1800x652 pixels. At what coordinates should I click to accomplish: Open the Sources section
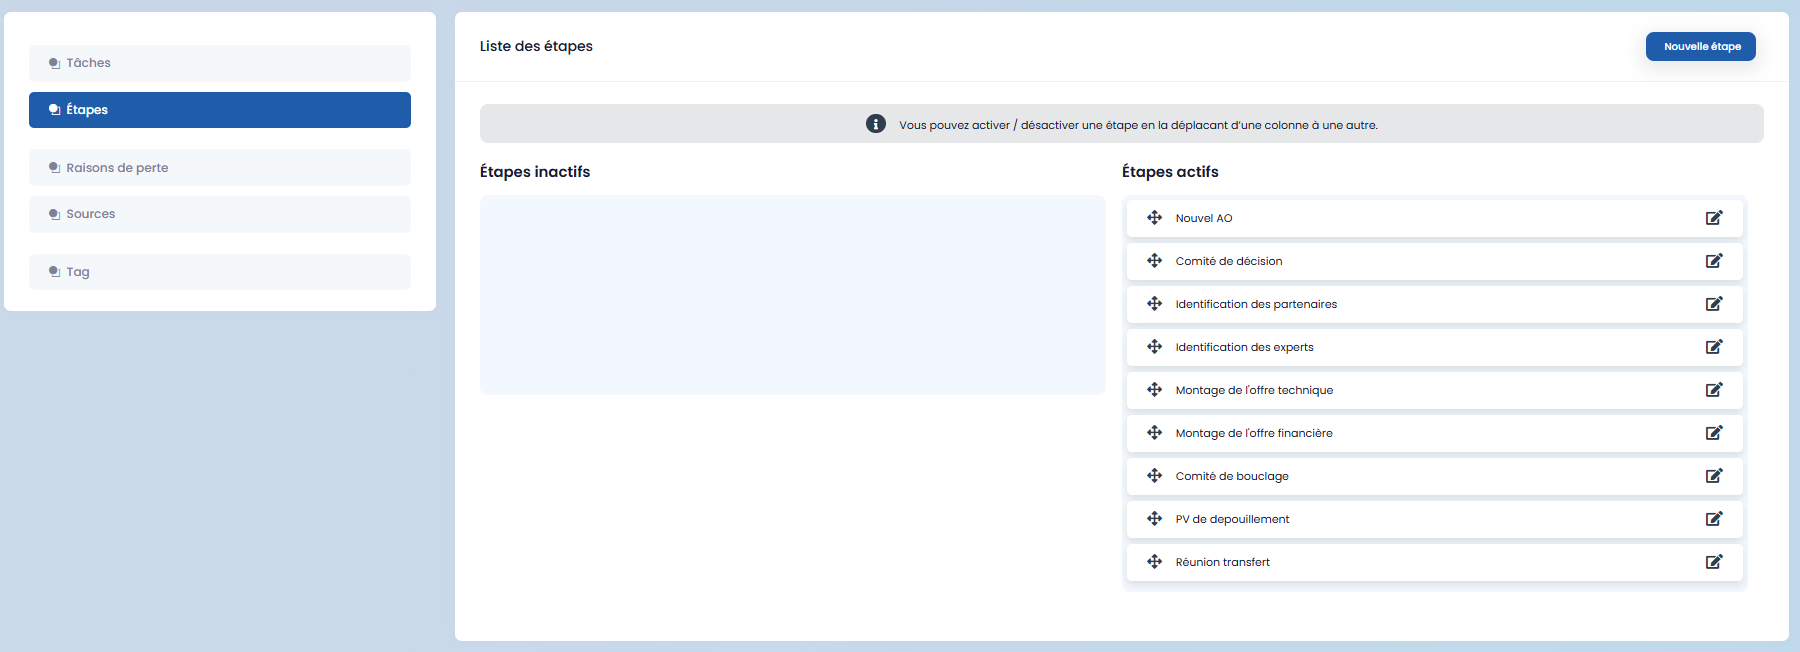click(x=219, y=214)
